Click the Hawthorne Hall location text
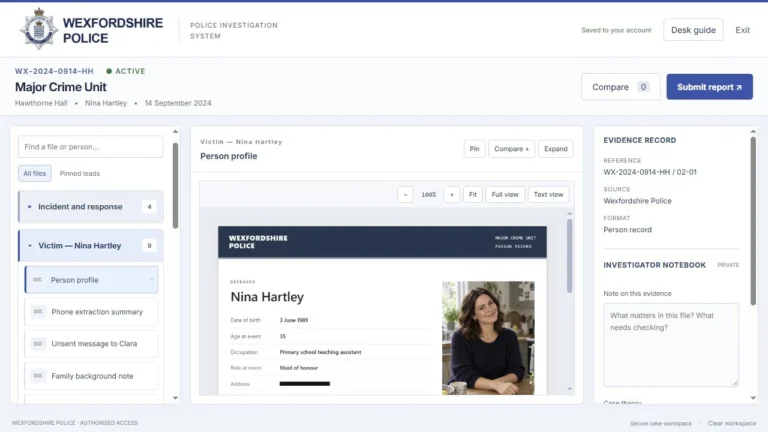The width and height of the screenshot is (768, 432). pos(41,103)
